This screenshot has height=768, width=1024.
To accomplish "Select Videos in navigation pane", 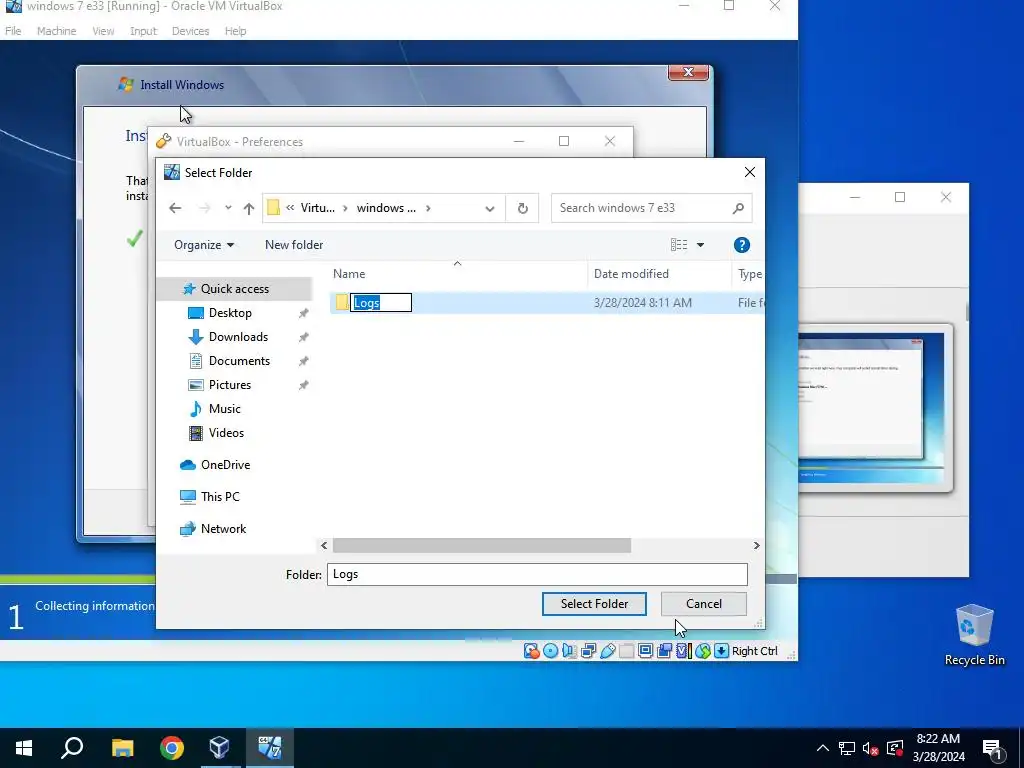I will [x=227, y=433].
